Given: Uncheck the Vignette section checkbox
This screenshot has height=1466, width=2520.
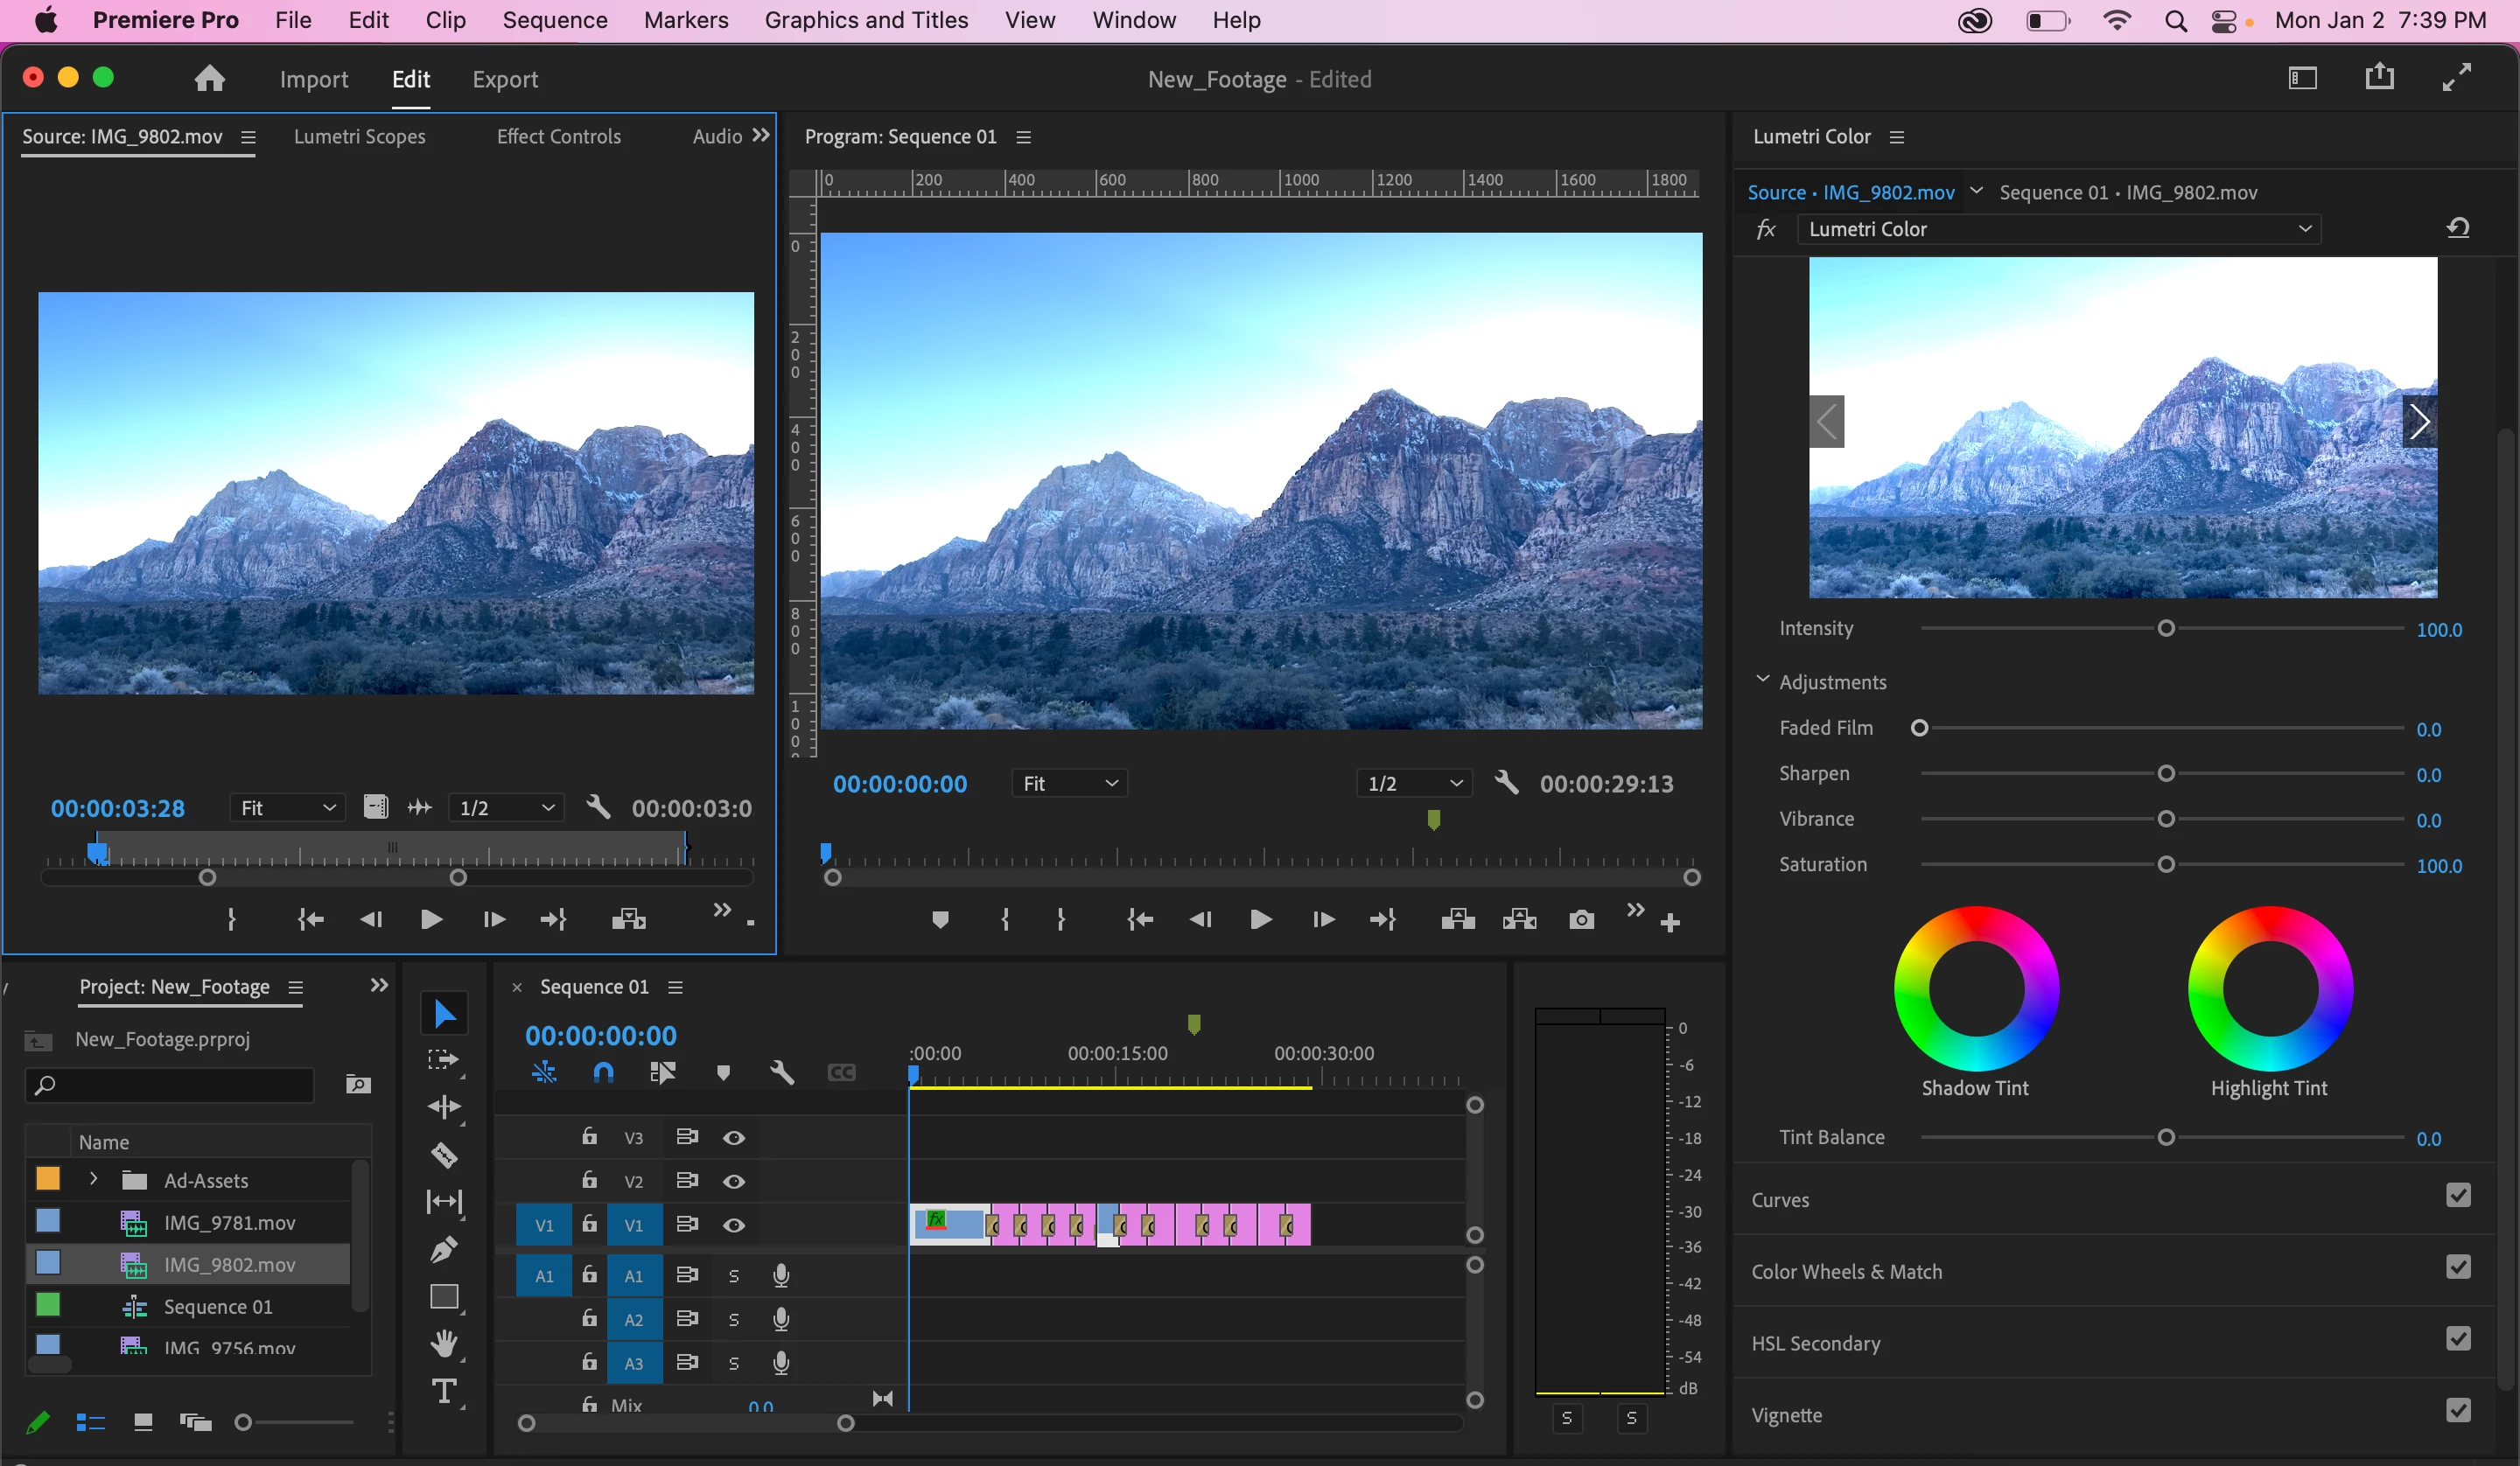Looking at the screenshot, I should 2458,1411.
